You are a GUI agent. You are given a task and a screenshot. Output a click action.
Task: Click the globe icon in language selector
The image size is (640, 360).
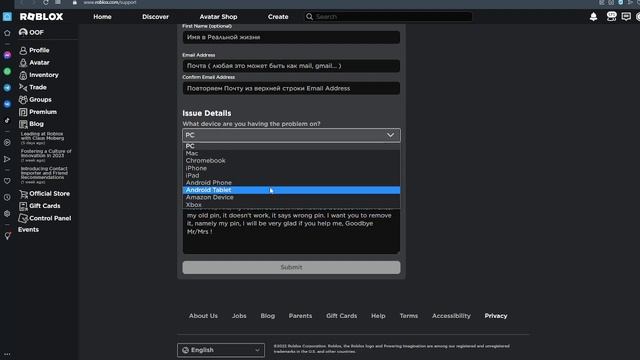185,350
